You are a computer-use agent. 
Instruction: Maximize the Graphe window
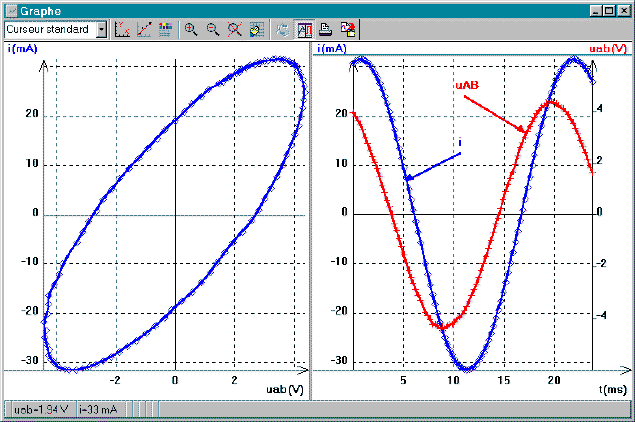[x=609, y=9]
